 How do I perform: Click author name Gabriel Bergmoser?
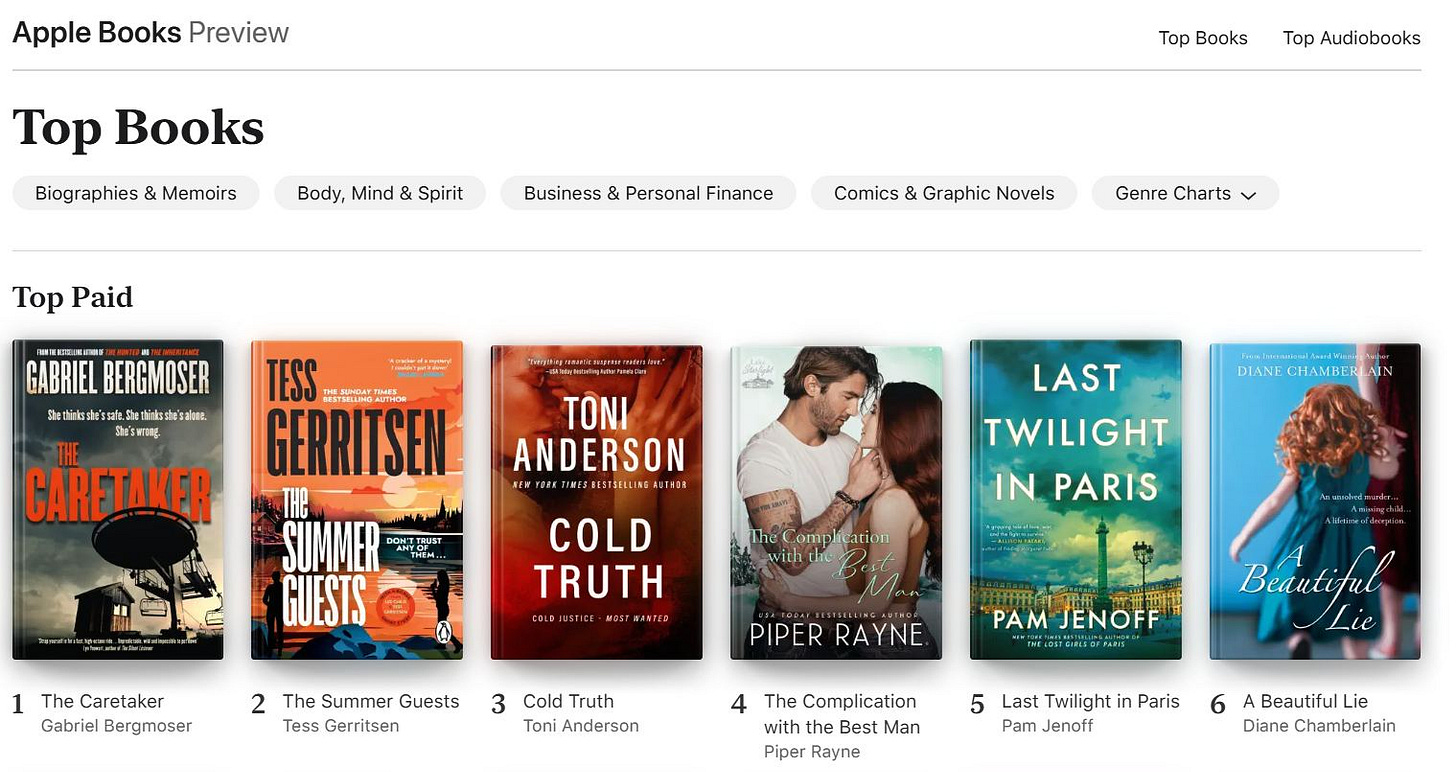click(116, 726)
